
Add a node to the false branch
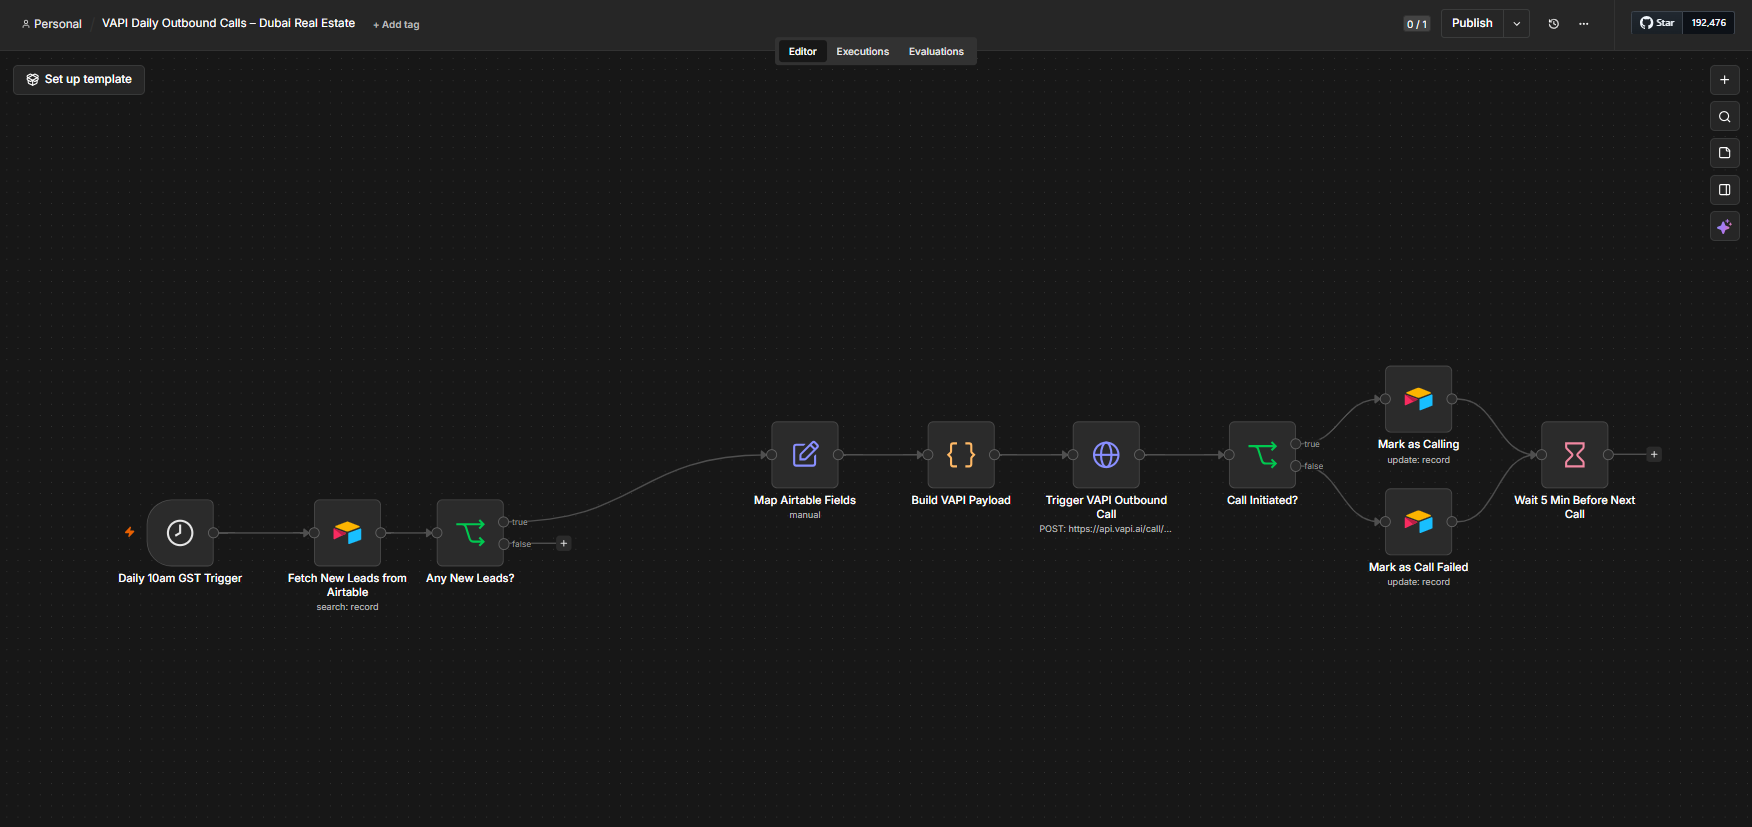pyautogui.click(x=564, y=544)
